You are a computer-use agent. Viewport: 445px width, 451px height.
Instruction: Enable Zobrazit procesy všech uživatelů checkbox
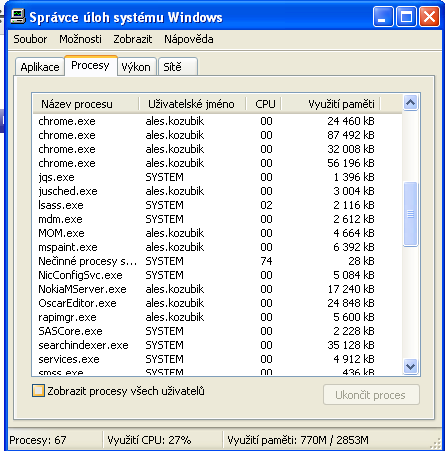pos(38,391)
